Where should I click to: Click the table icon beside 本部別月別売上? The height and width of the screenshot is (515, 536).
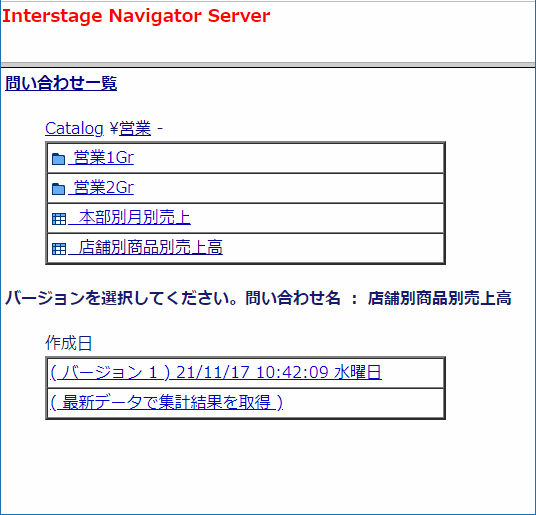58,219
